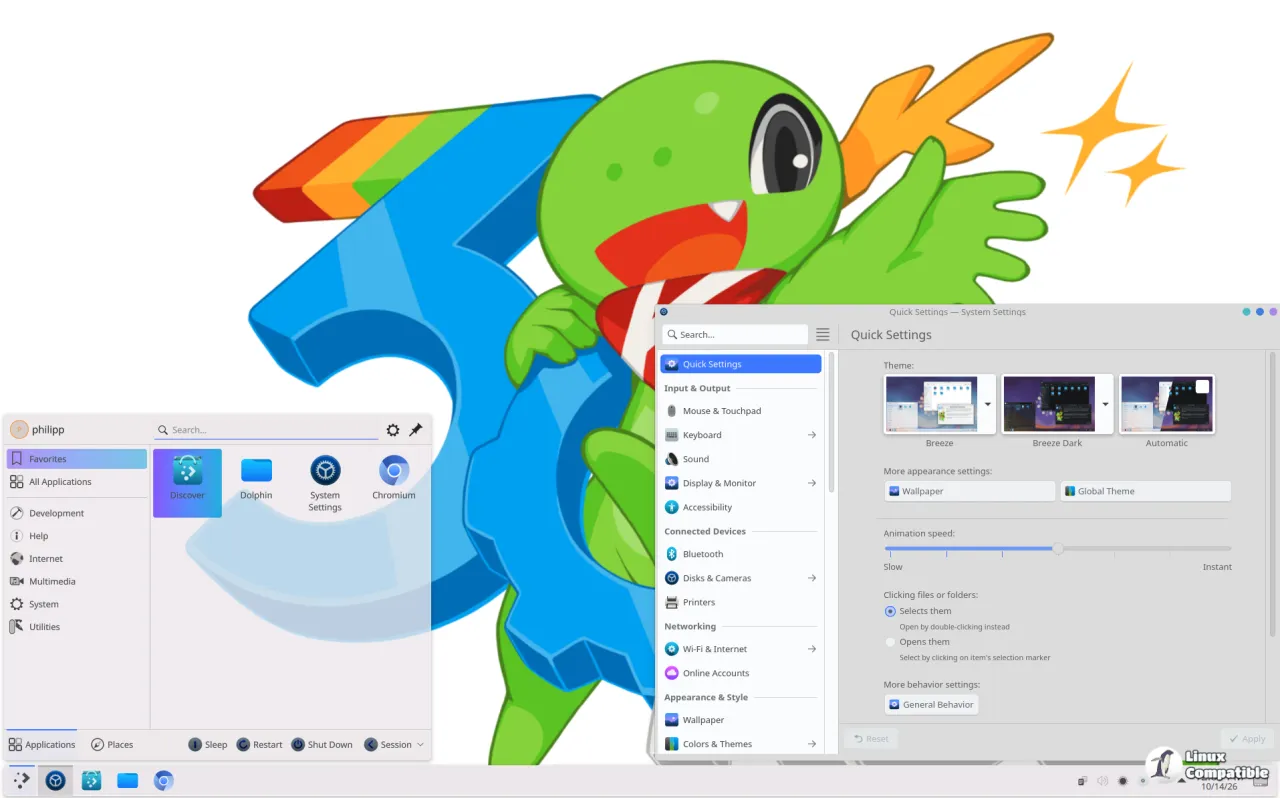Expand Display & Monitor submenu

pyautogui.click(x=811, y=483)
